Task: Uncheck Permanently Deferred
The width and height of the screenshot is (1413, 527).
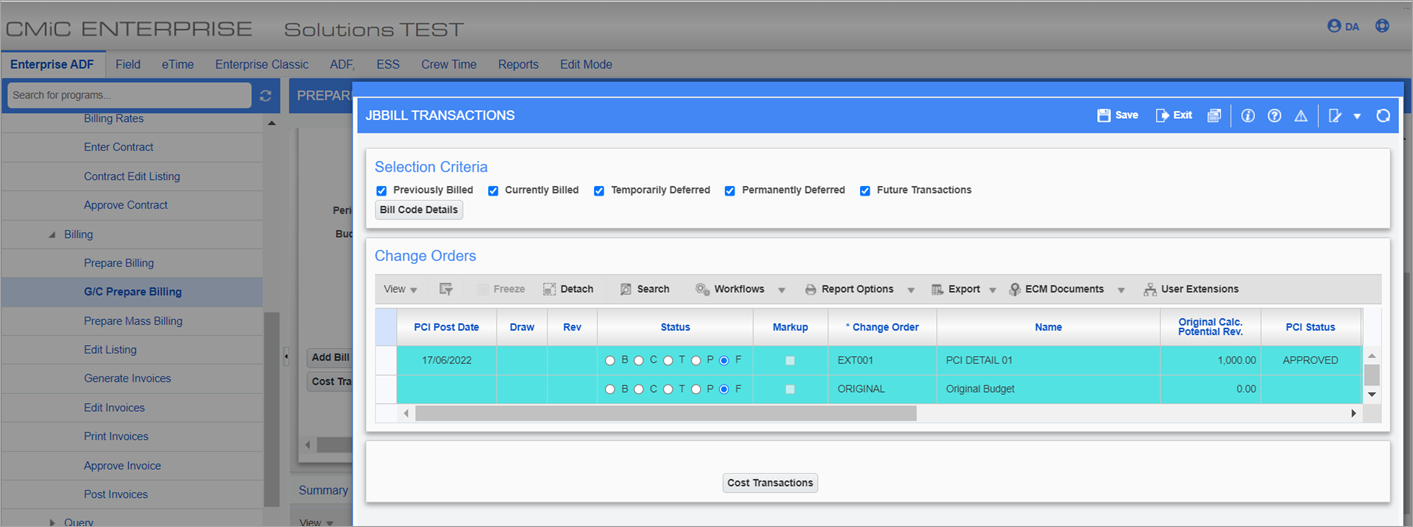Action: point(730,190)
